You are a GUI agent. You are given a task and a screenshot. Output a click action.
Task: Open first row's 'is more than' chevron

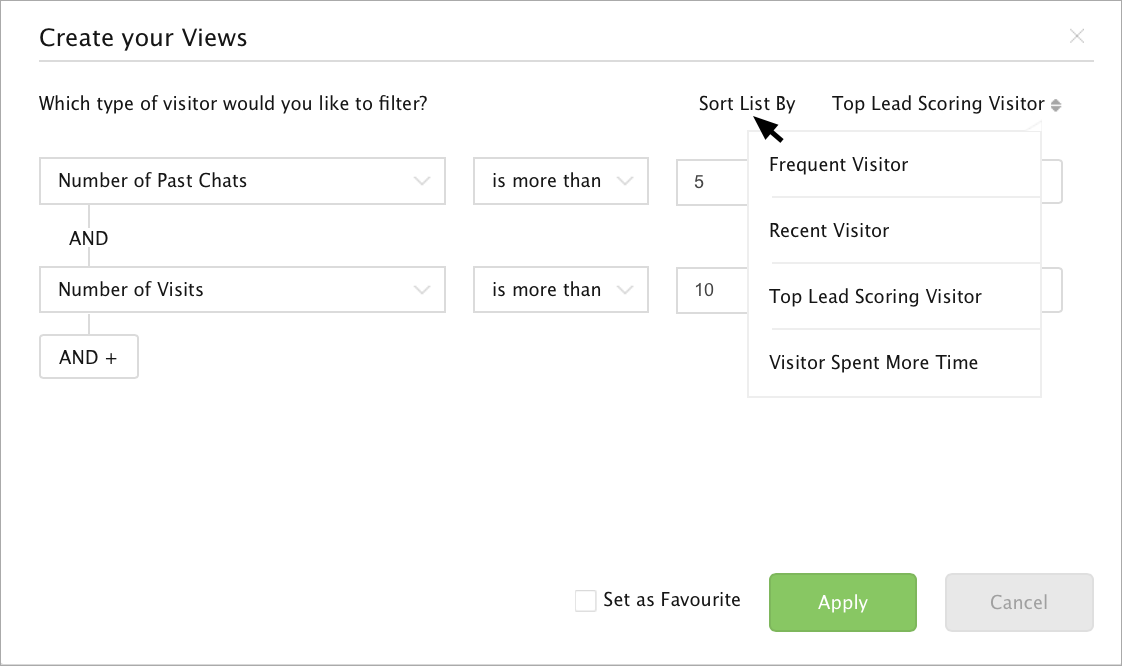click(626, 181)
